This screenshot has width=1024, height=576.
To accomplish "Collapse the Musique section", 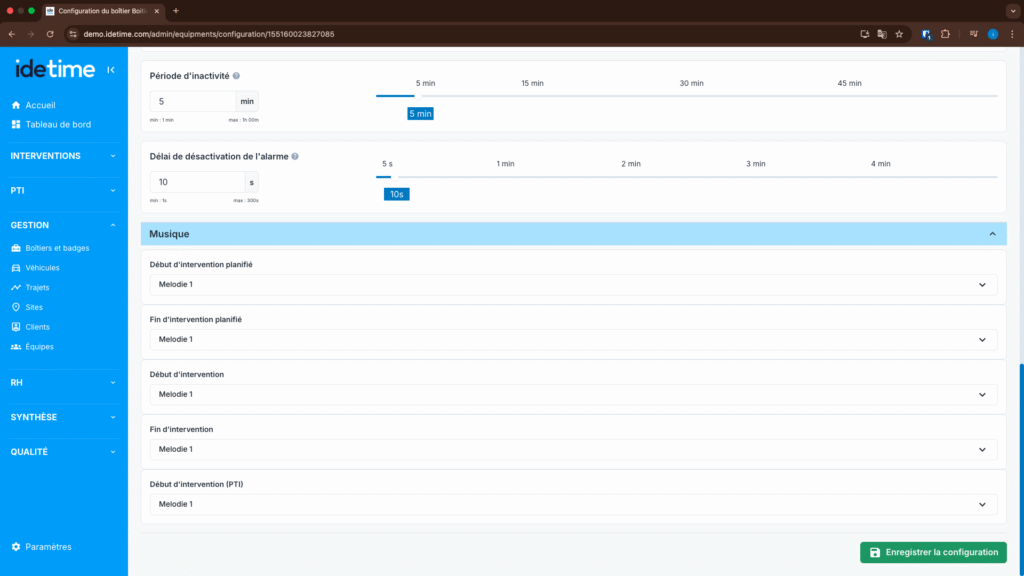I will pyautogui.click(x=992, y=234).
